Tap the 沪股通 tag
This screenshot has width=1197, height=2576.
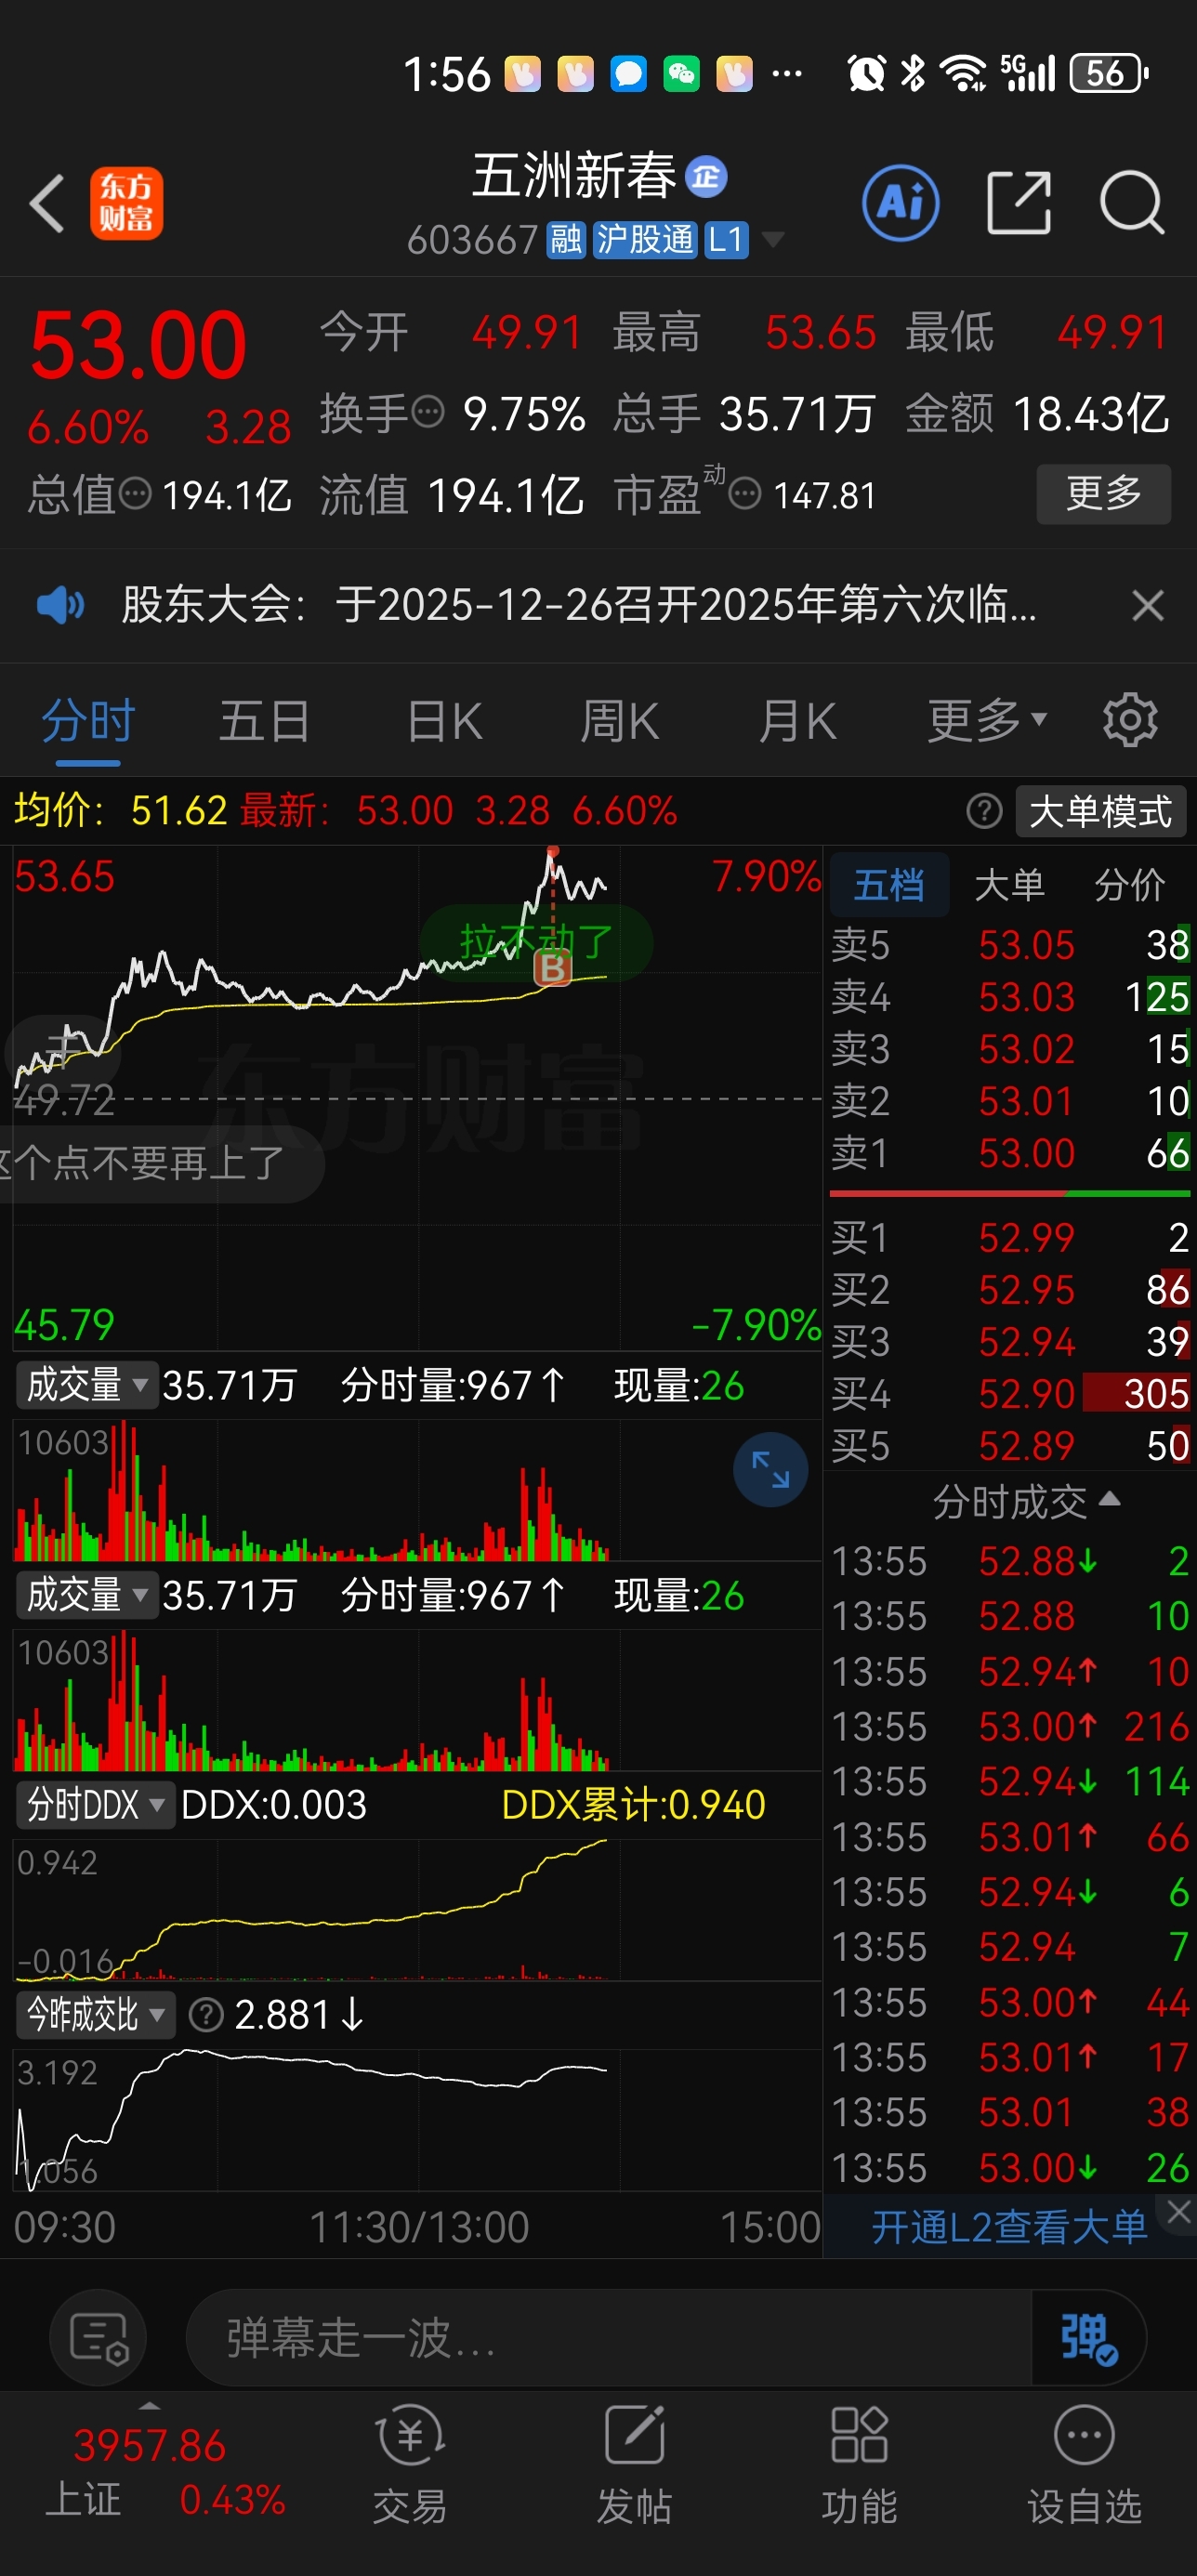[644, 240]
